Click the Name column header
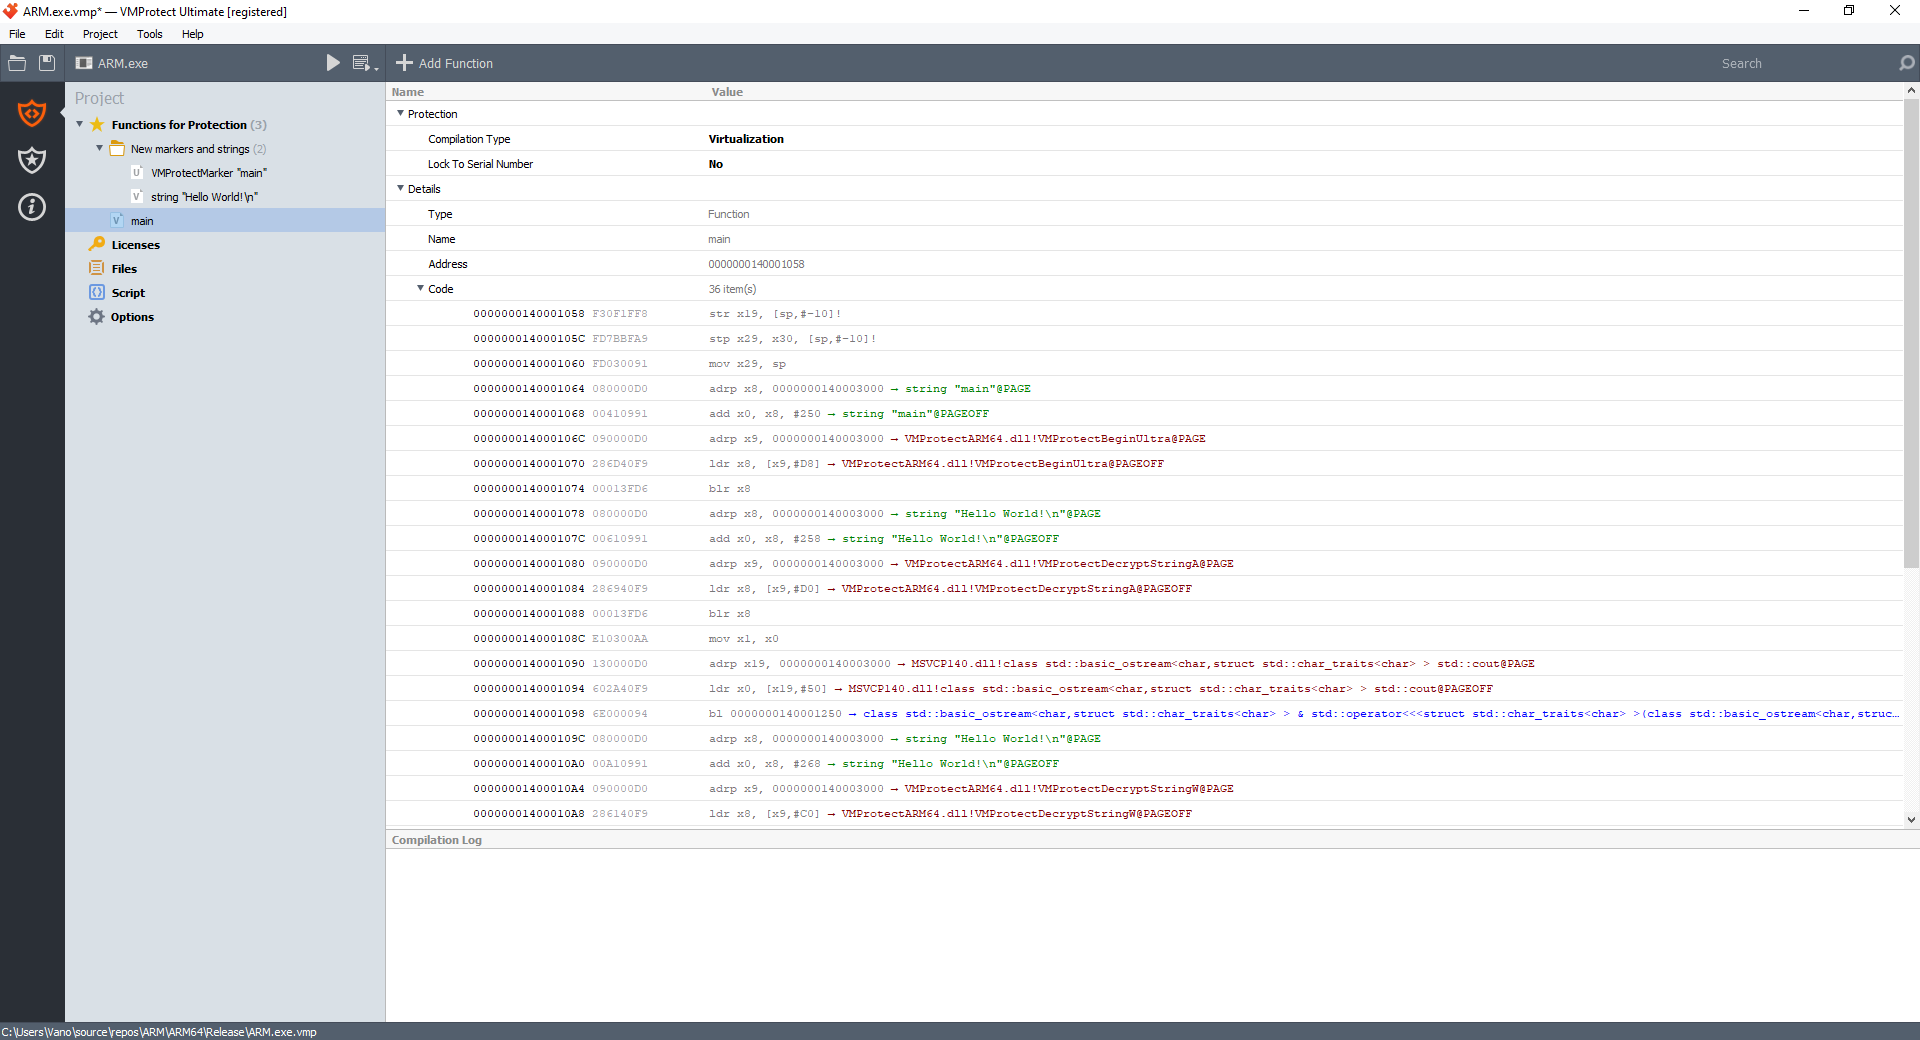Image resolution: width=1920 pixels, height=1040 pixels. tap(408, 92)
